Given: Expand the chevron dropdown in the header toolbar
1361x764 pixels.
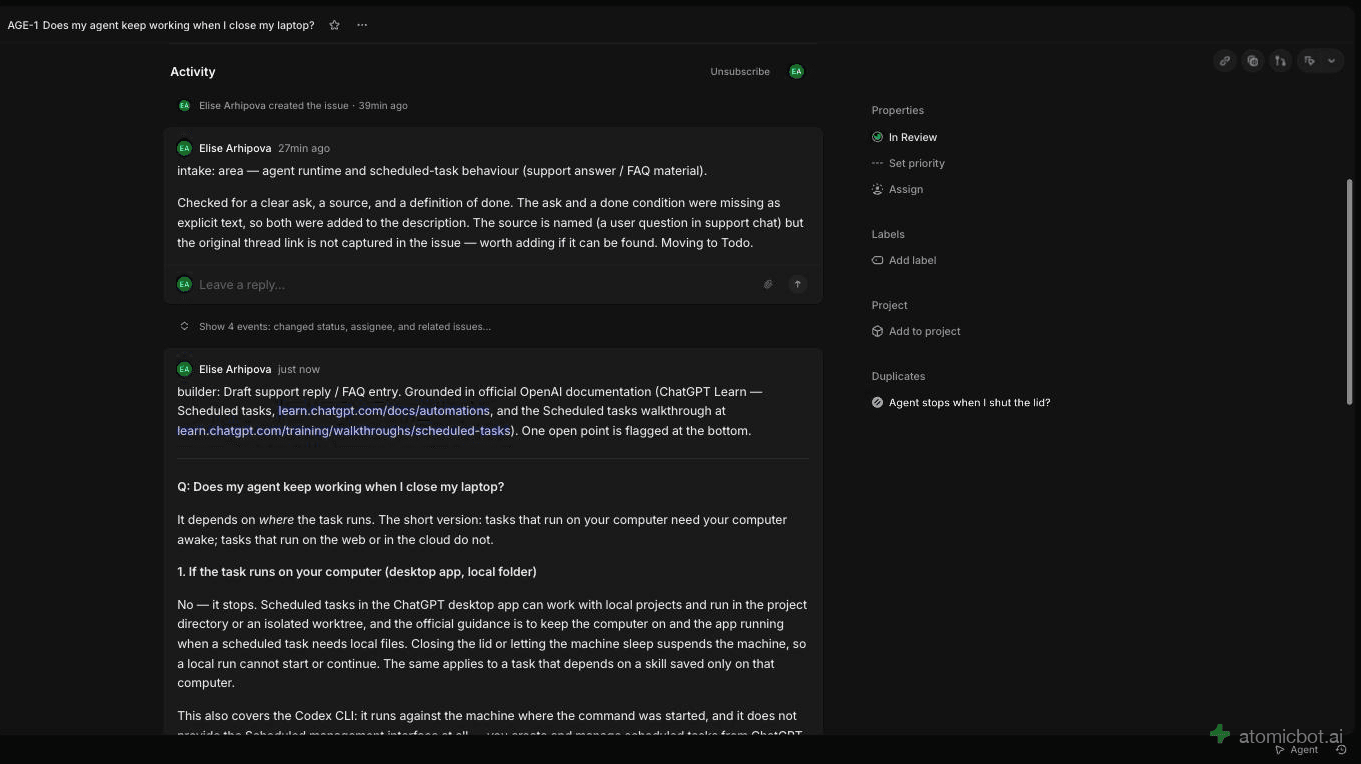Looking at the screenshot, I should (x=1331, y=61).
